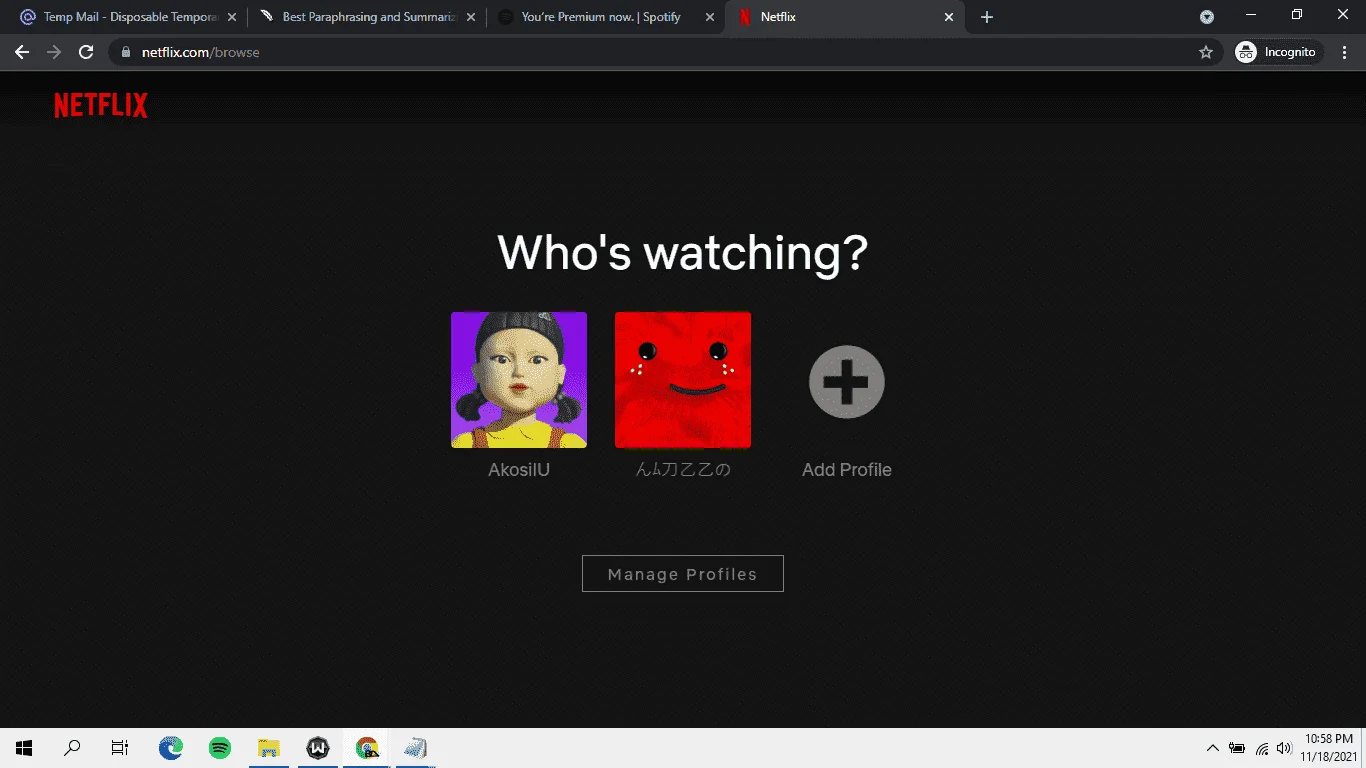Image resolution: width=1366 pixels, height=768 pixels.
Task: View site information via the lock icon
Action: (126, 52)
